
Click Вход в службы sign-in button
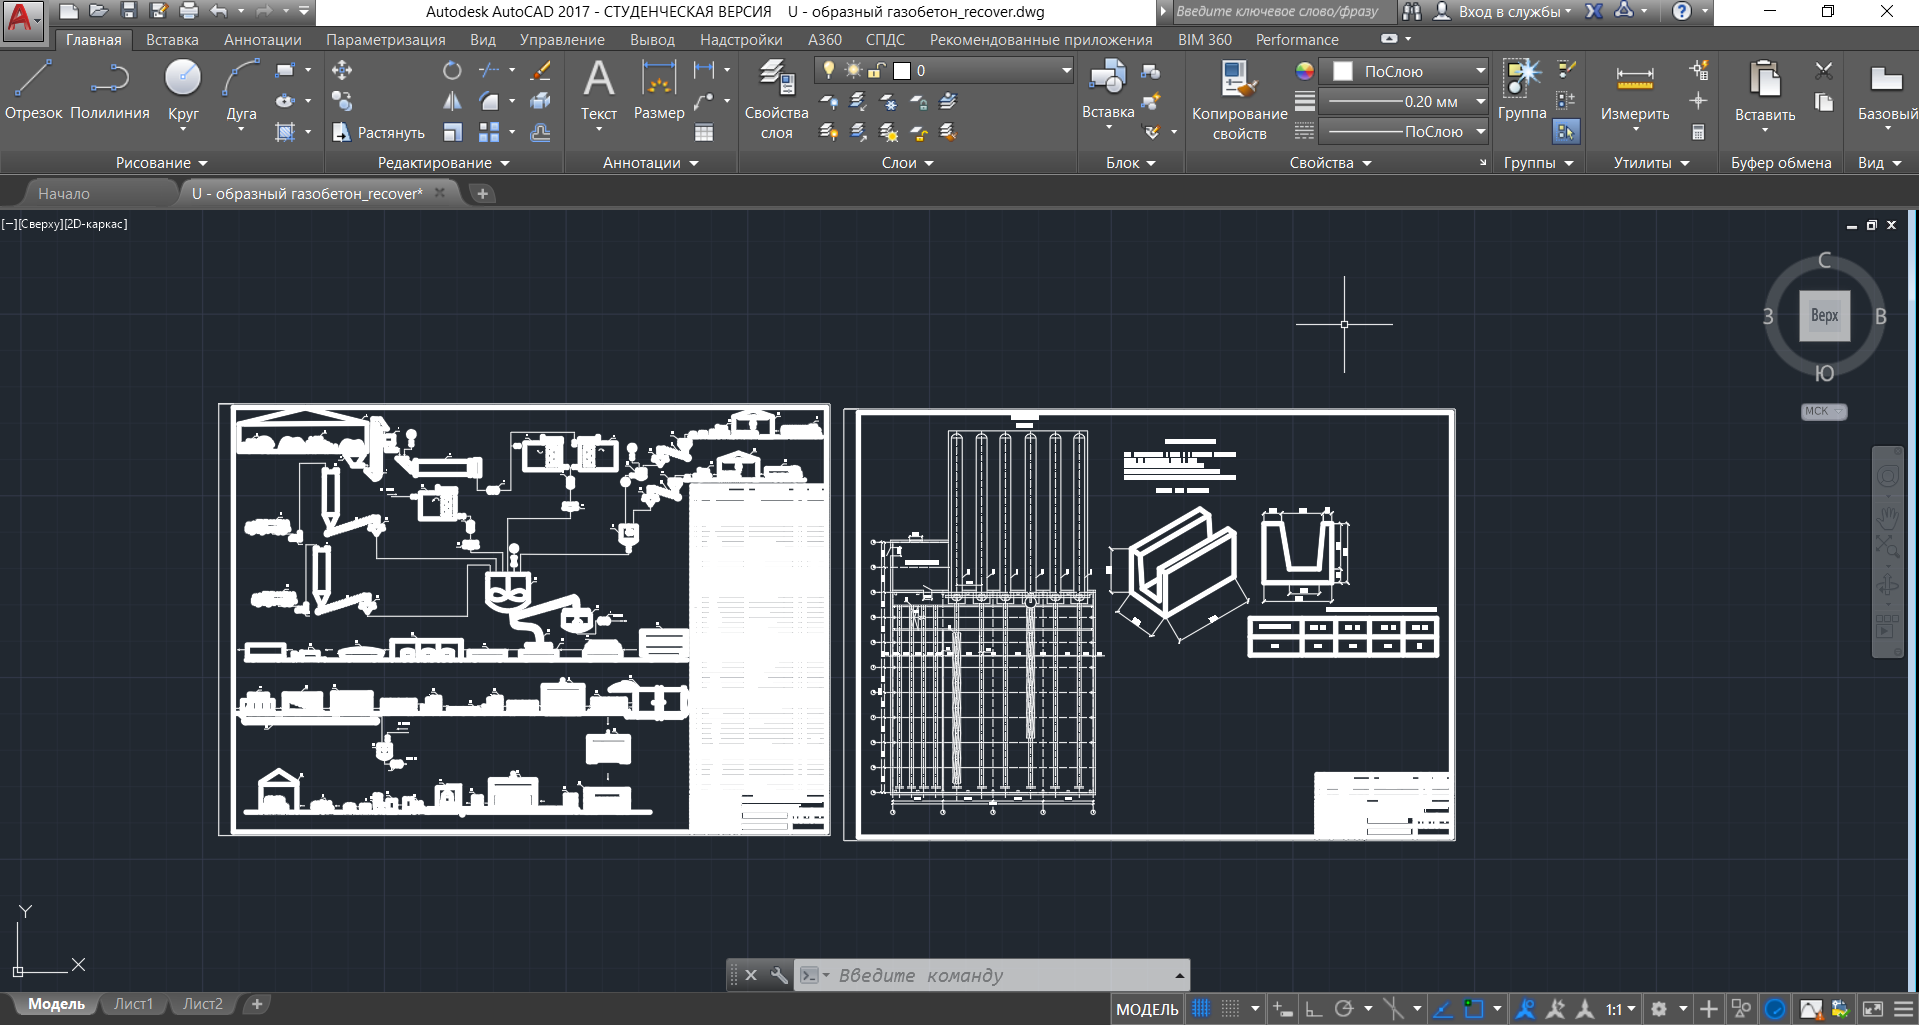point(1503,11)
